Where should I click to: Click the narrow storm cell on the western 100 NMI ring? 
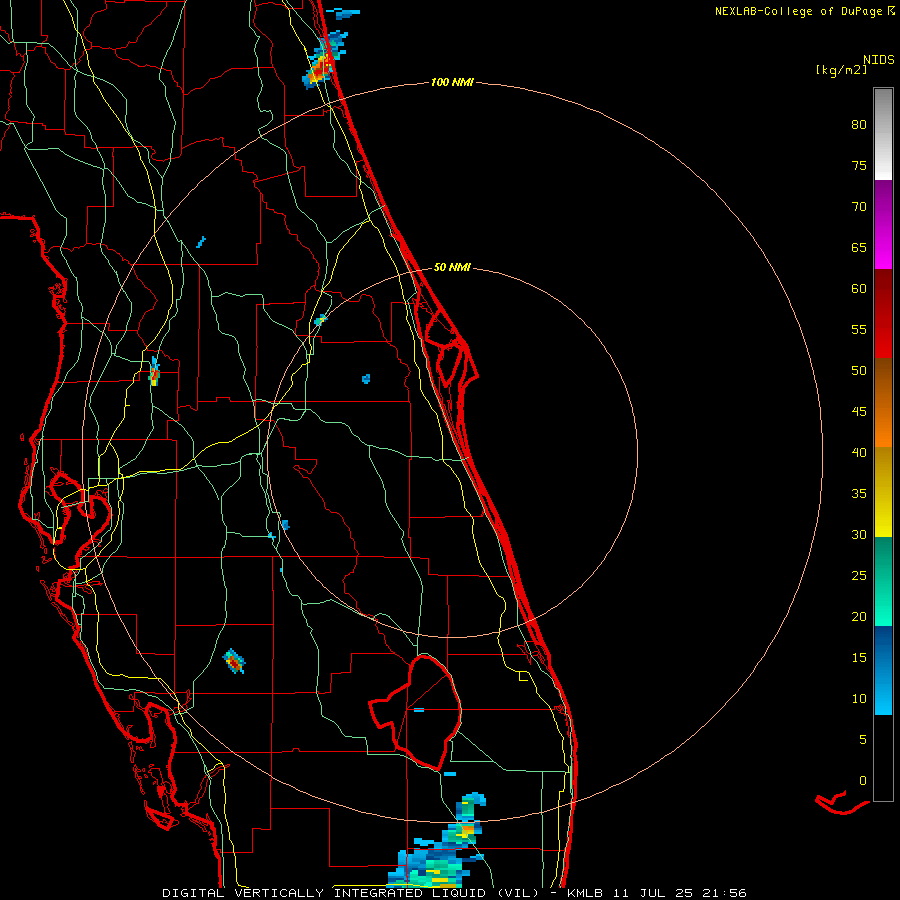click(x=154, y=372)
